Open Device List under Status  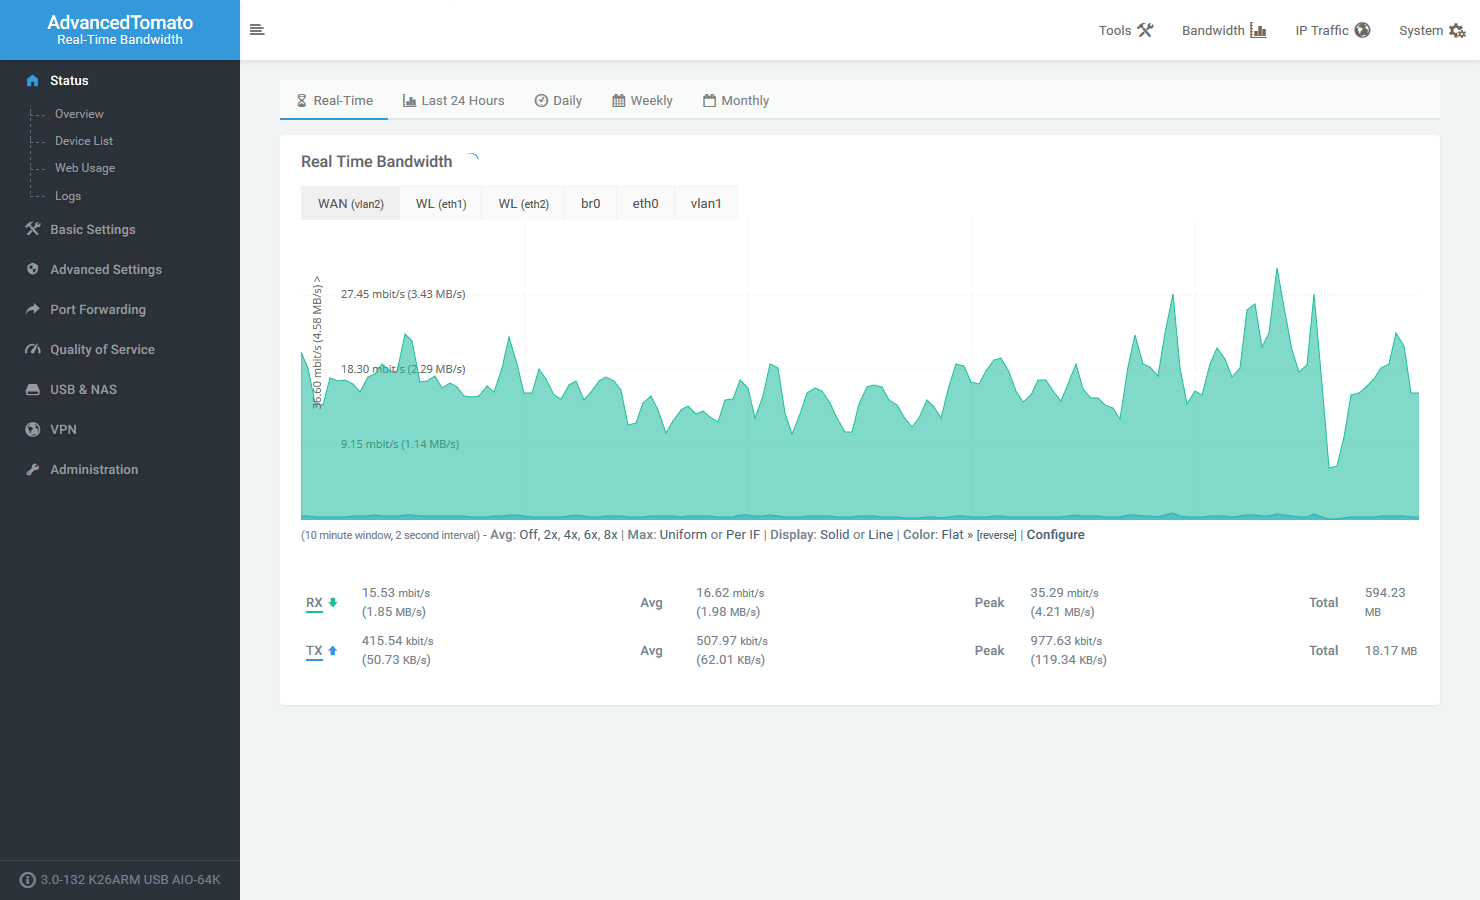84,141
